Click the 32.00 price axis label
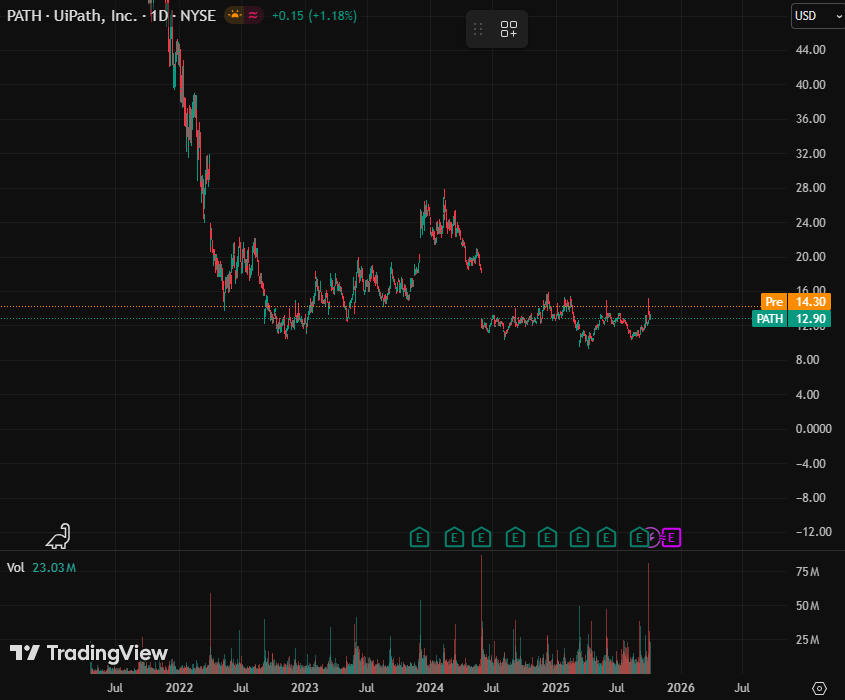This screenshot has height=700, width=845. click(811, 154)
